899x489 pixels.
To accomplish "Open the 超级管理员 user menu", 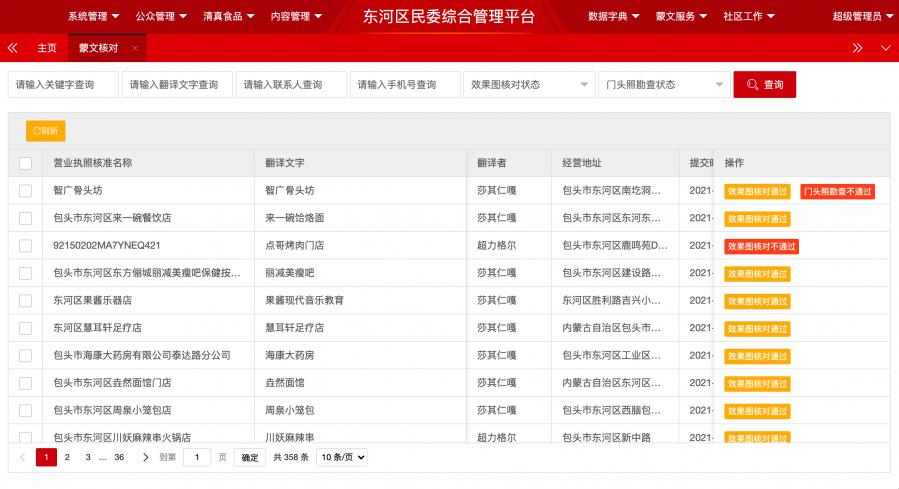I will (x=862, y=16).
